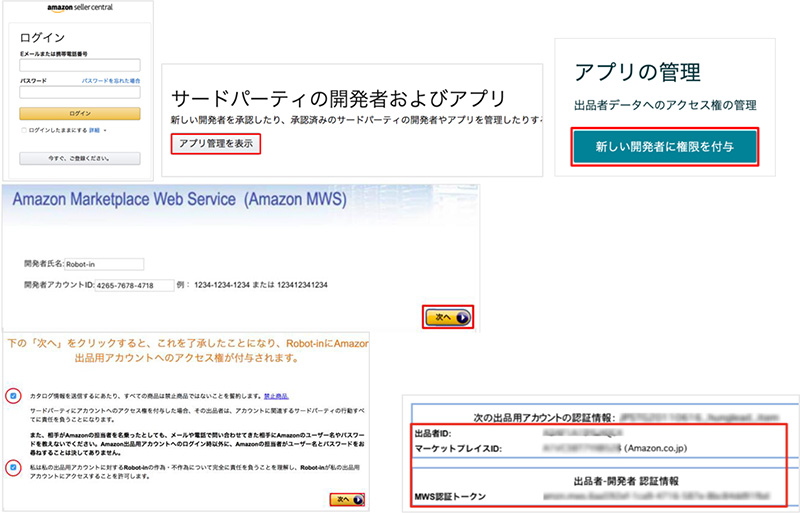Viewport: 800px width, 513px height.
Task: Open the 禁止商品 link
Action: (276, 396)
